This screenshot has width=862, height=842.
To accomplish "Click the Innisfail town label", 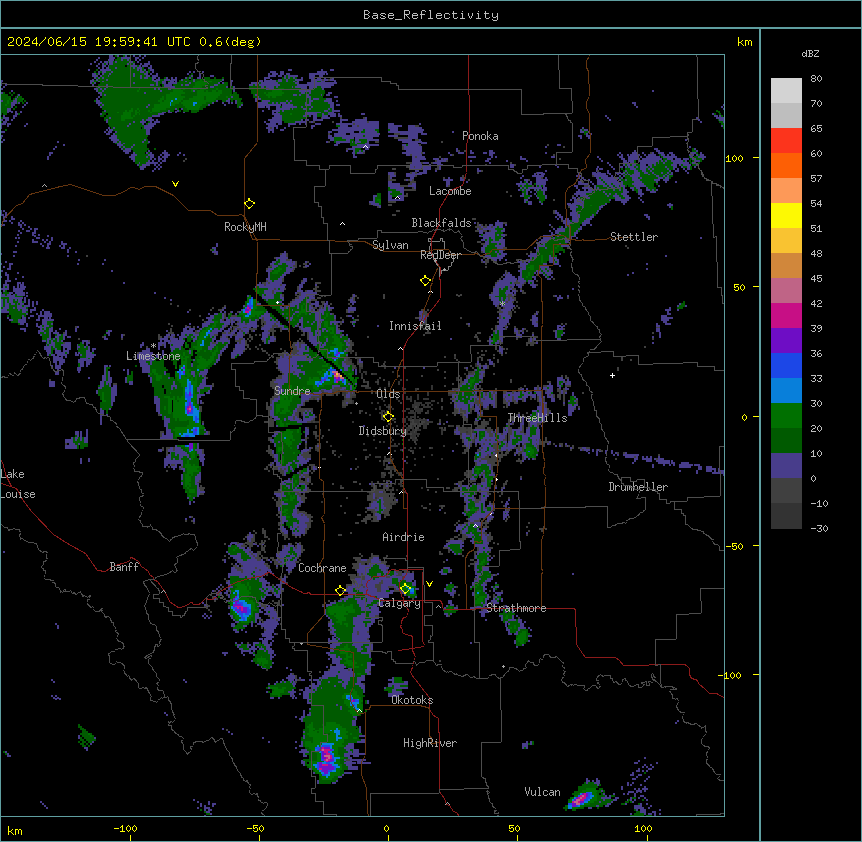I will (x=415, y=326).
